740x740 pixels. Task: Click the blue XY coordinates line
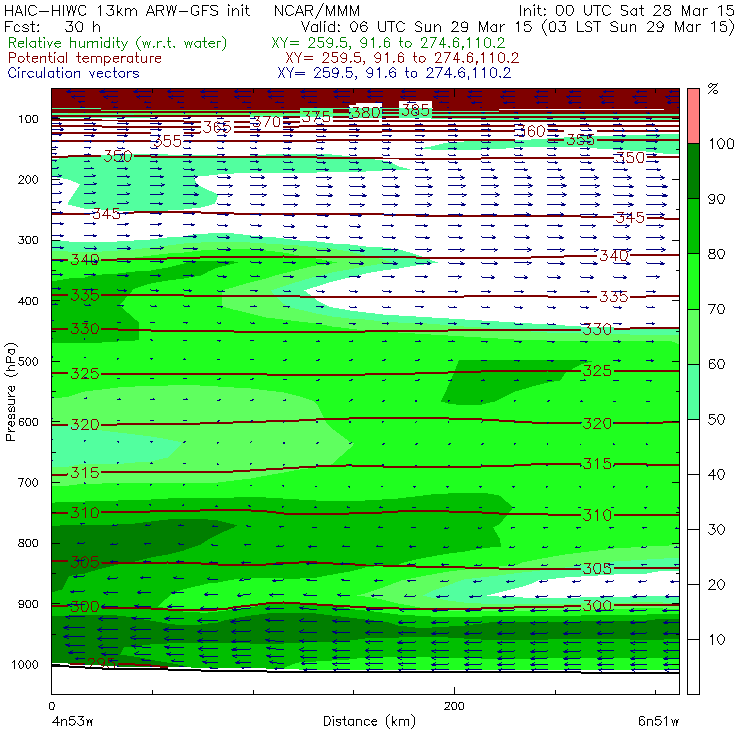pyautogui.click(x=394, y=73)
